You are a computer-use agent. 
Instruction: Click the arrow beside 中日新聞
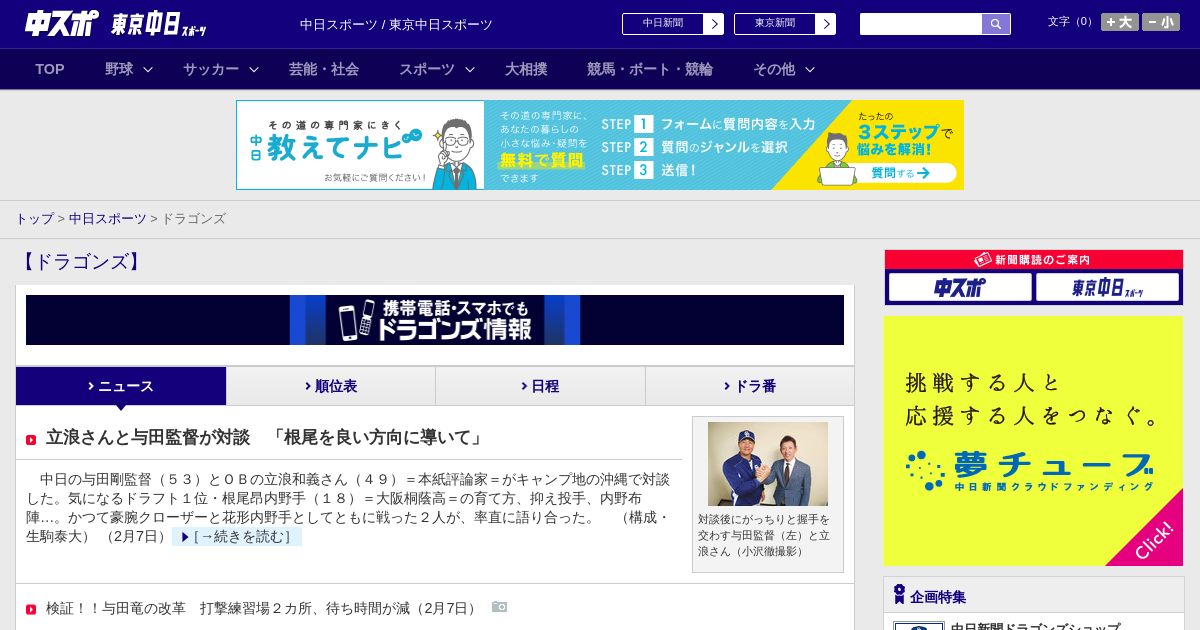[x=714, y=24]
